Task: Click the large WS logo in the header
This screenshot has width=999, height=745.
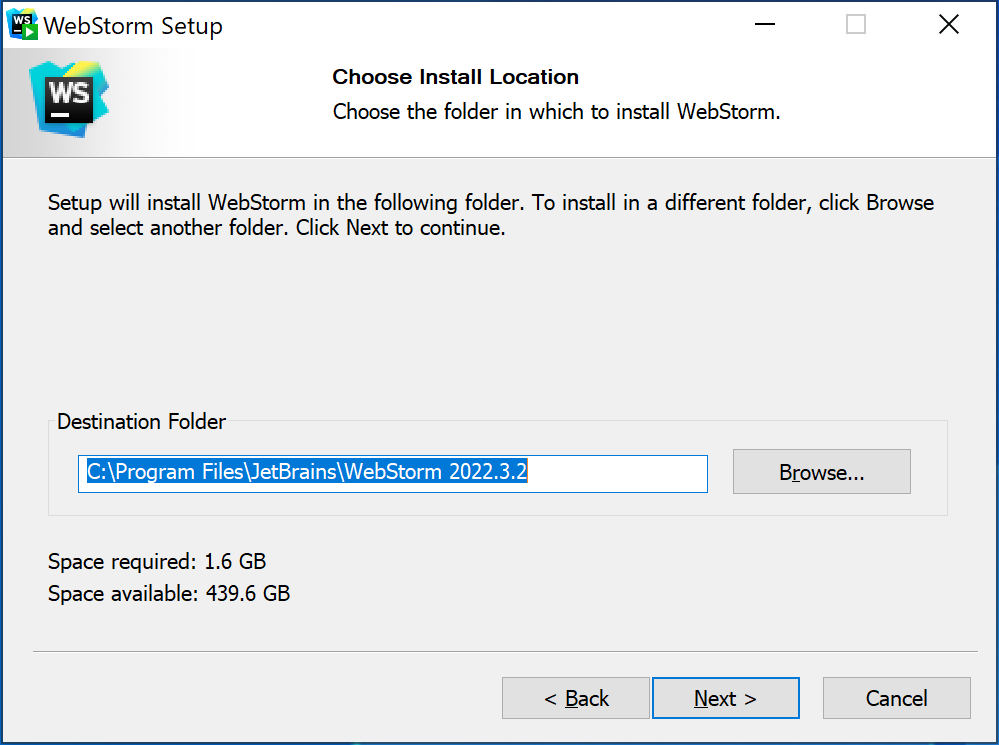Action: [x=68, y=95]
